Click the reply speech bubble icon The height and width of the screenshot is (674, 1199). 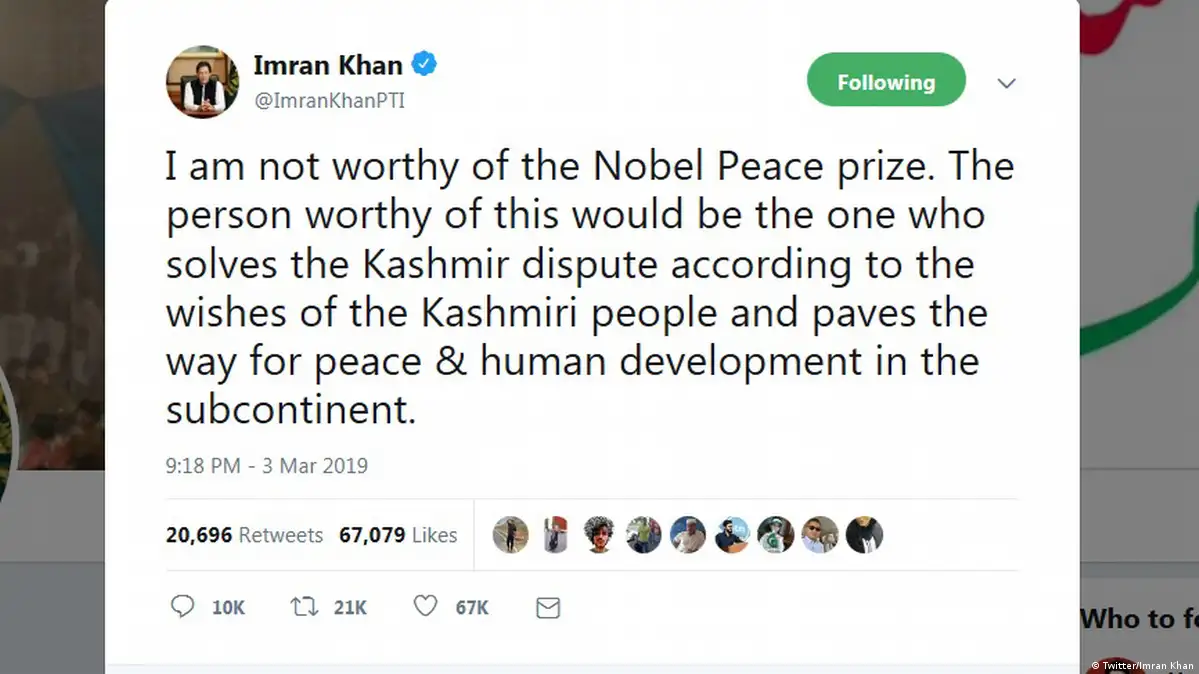[x=182, y=606]
